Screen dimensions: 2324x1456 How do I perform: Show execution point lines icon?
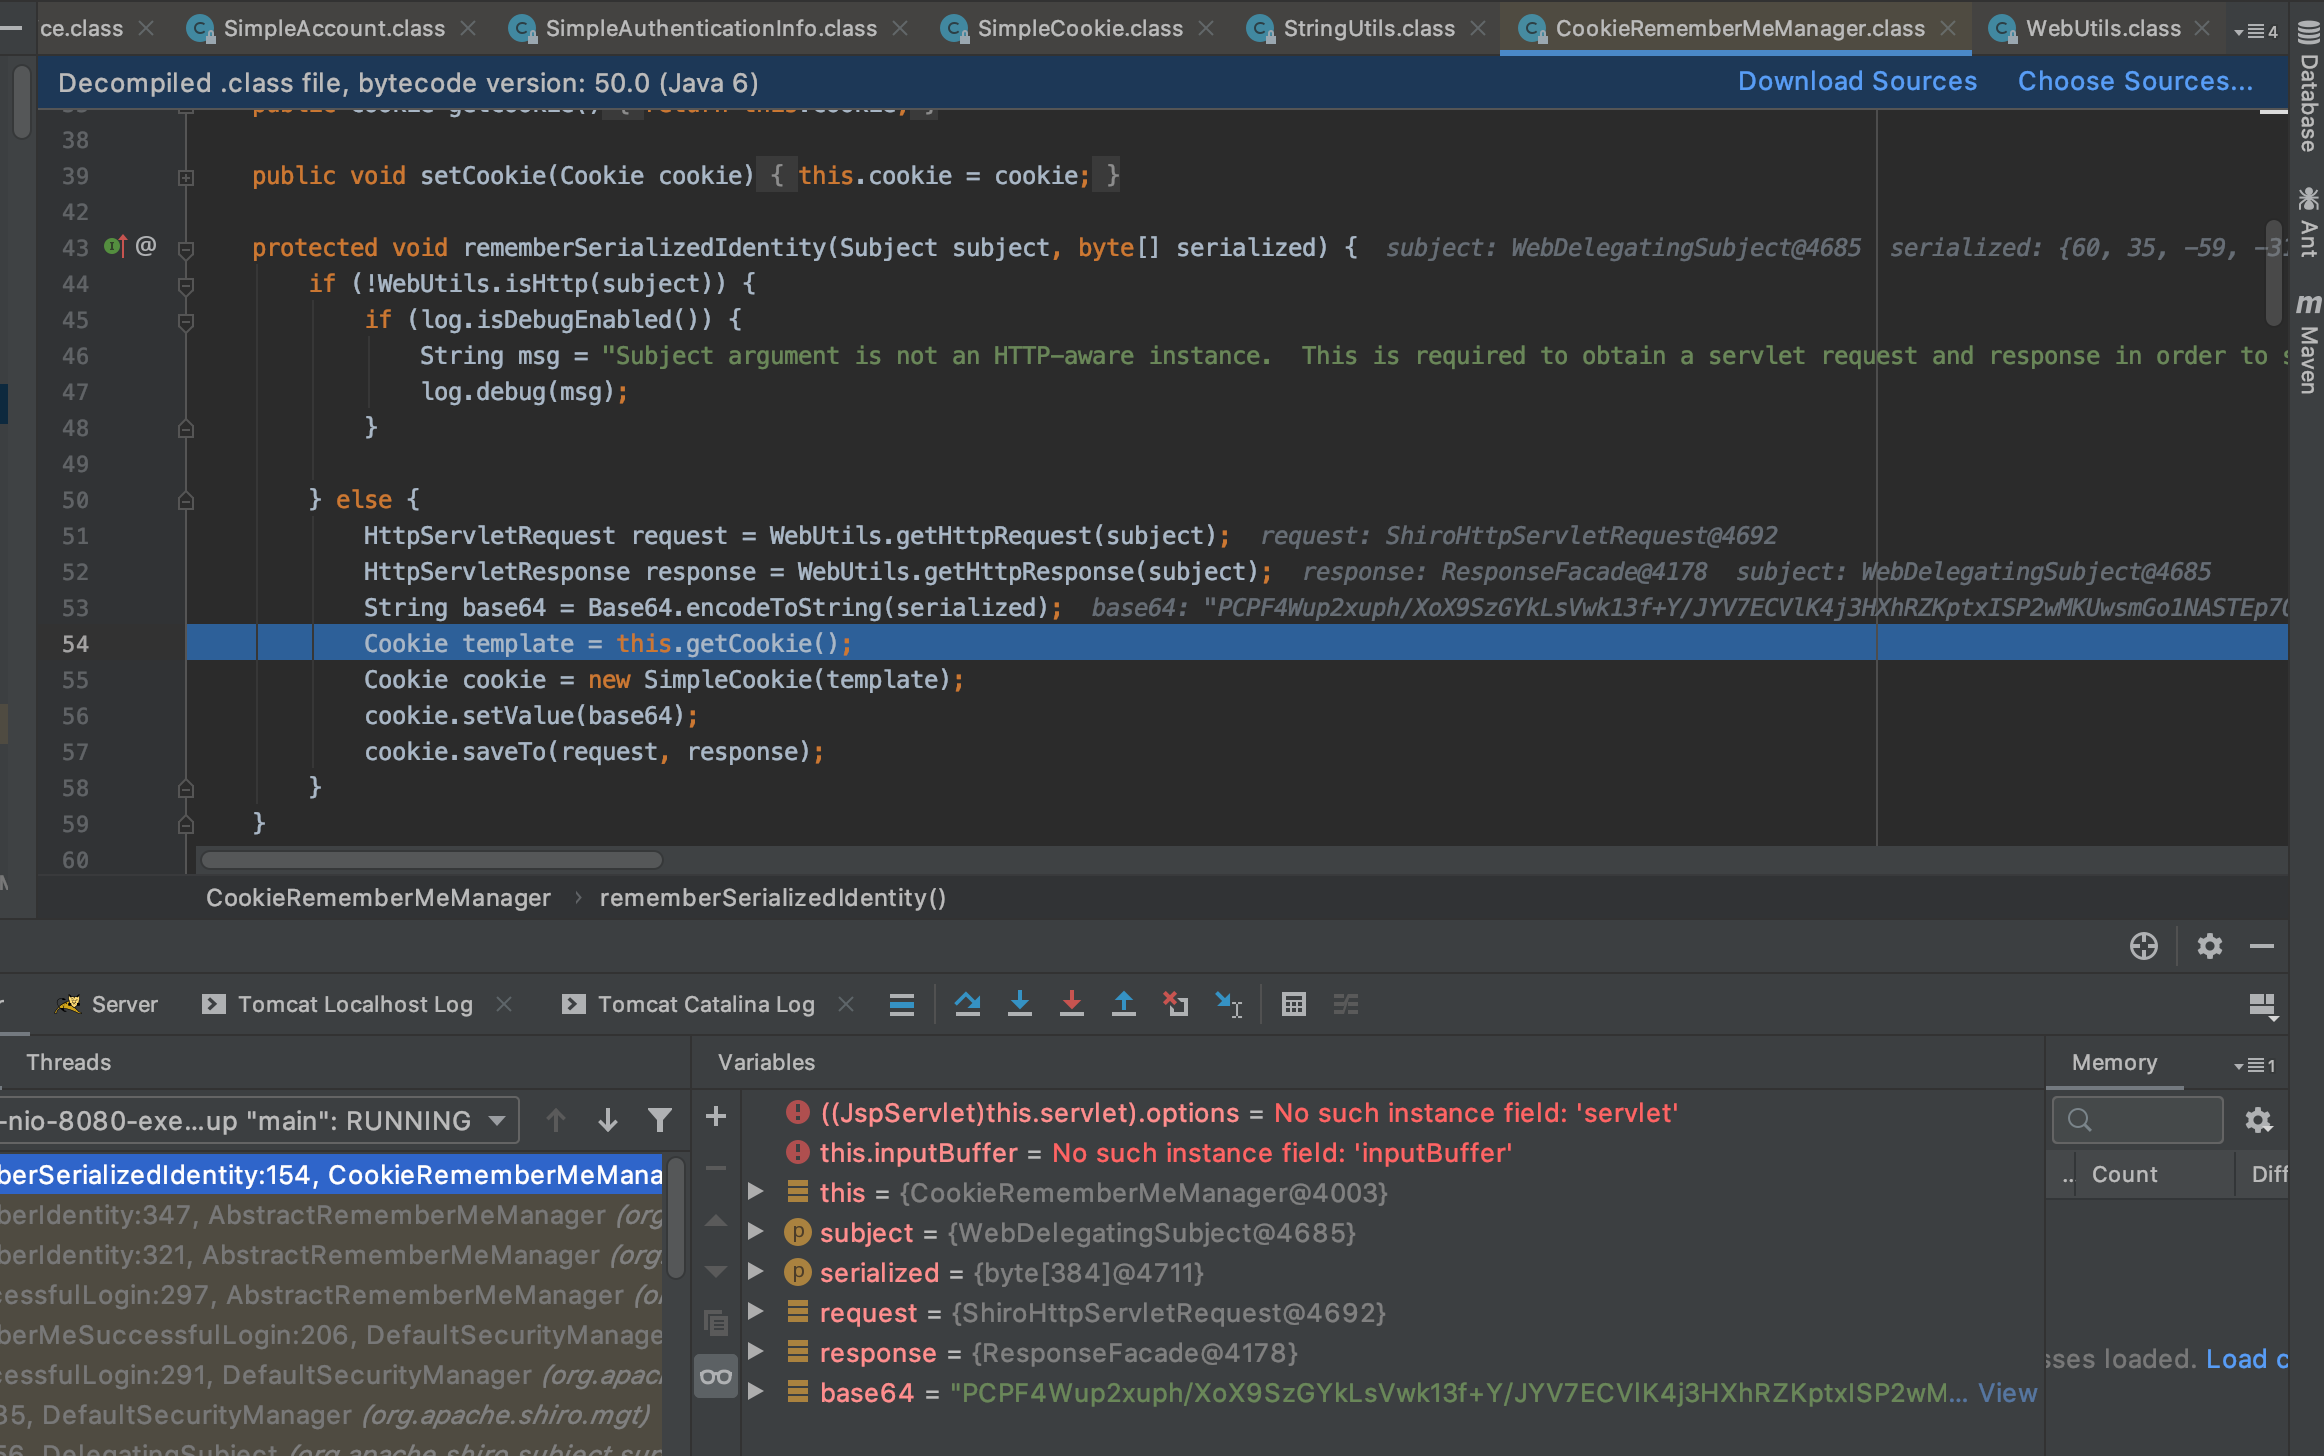[902, 1004]
